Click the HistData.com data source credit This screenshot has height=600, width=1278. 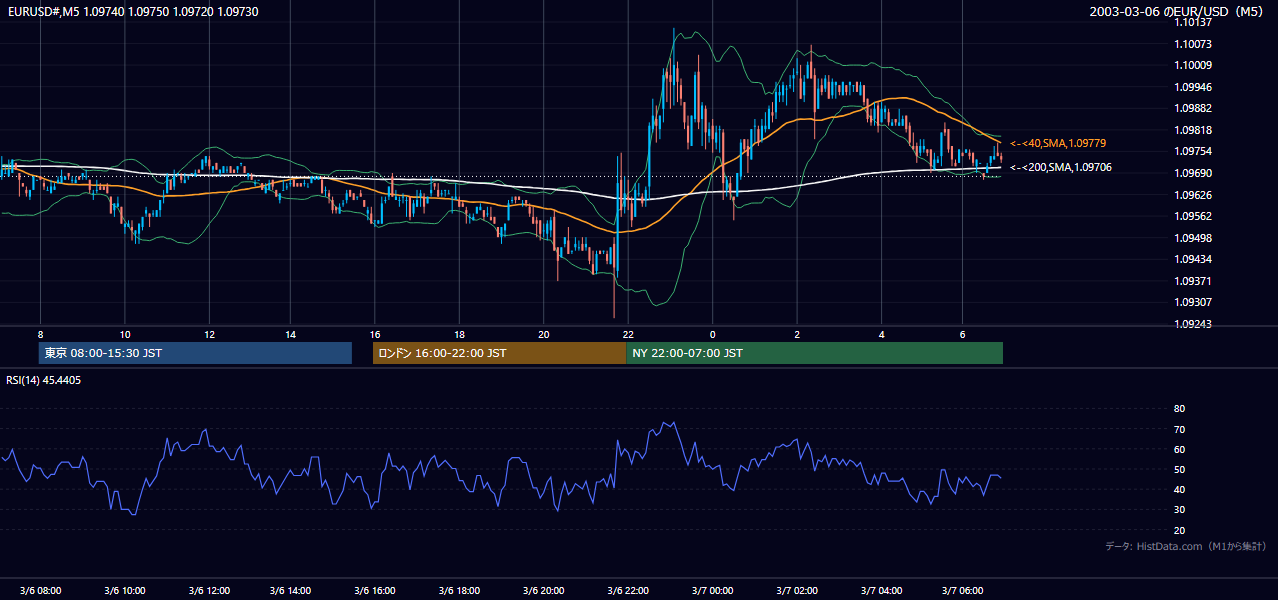tap(1186, 546)
